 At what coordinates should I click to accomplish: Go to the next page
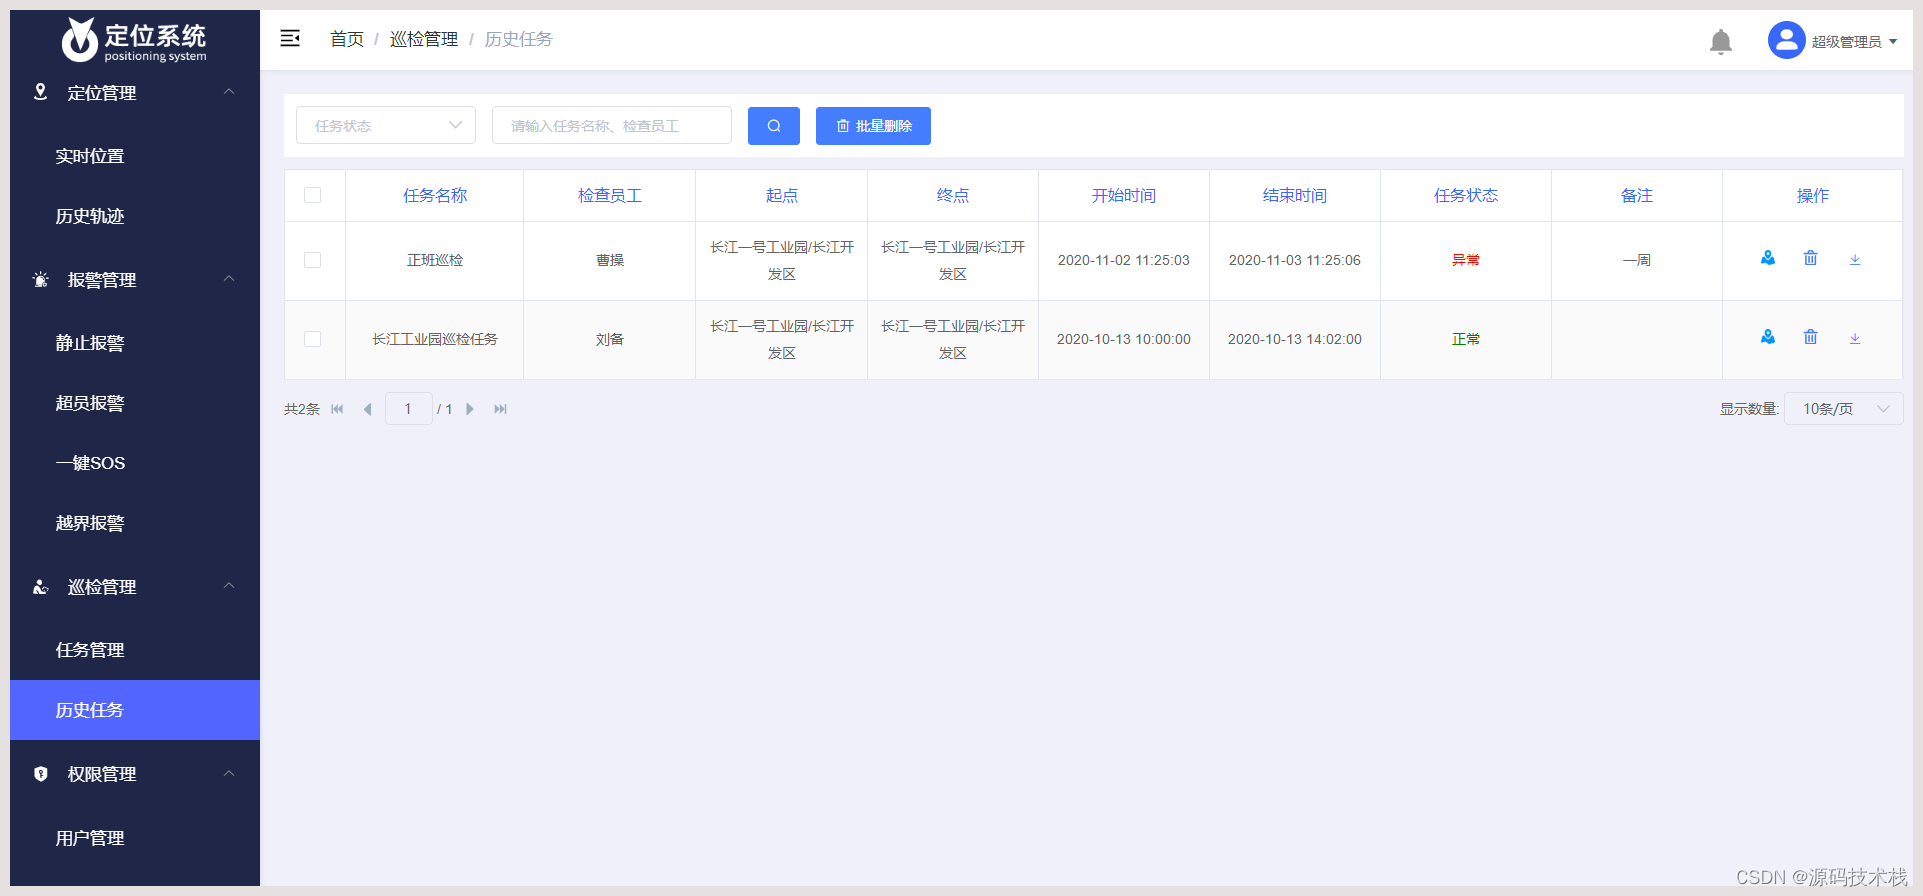pyautogui.click(x=470, y=409)
